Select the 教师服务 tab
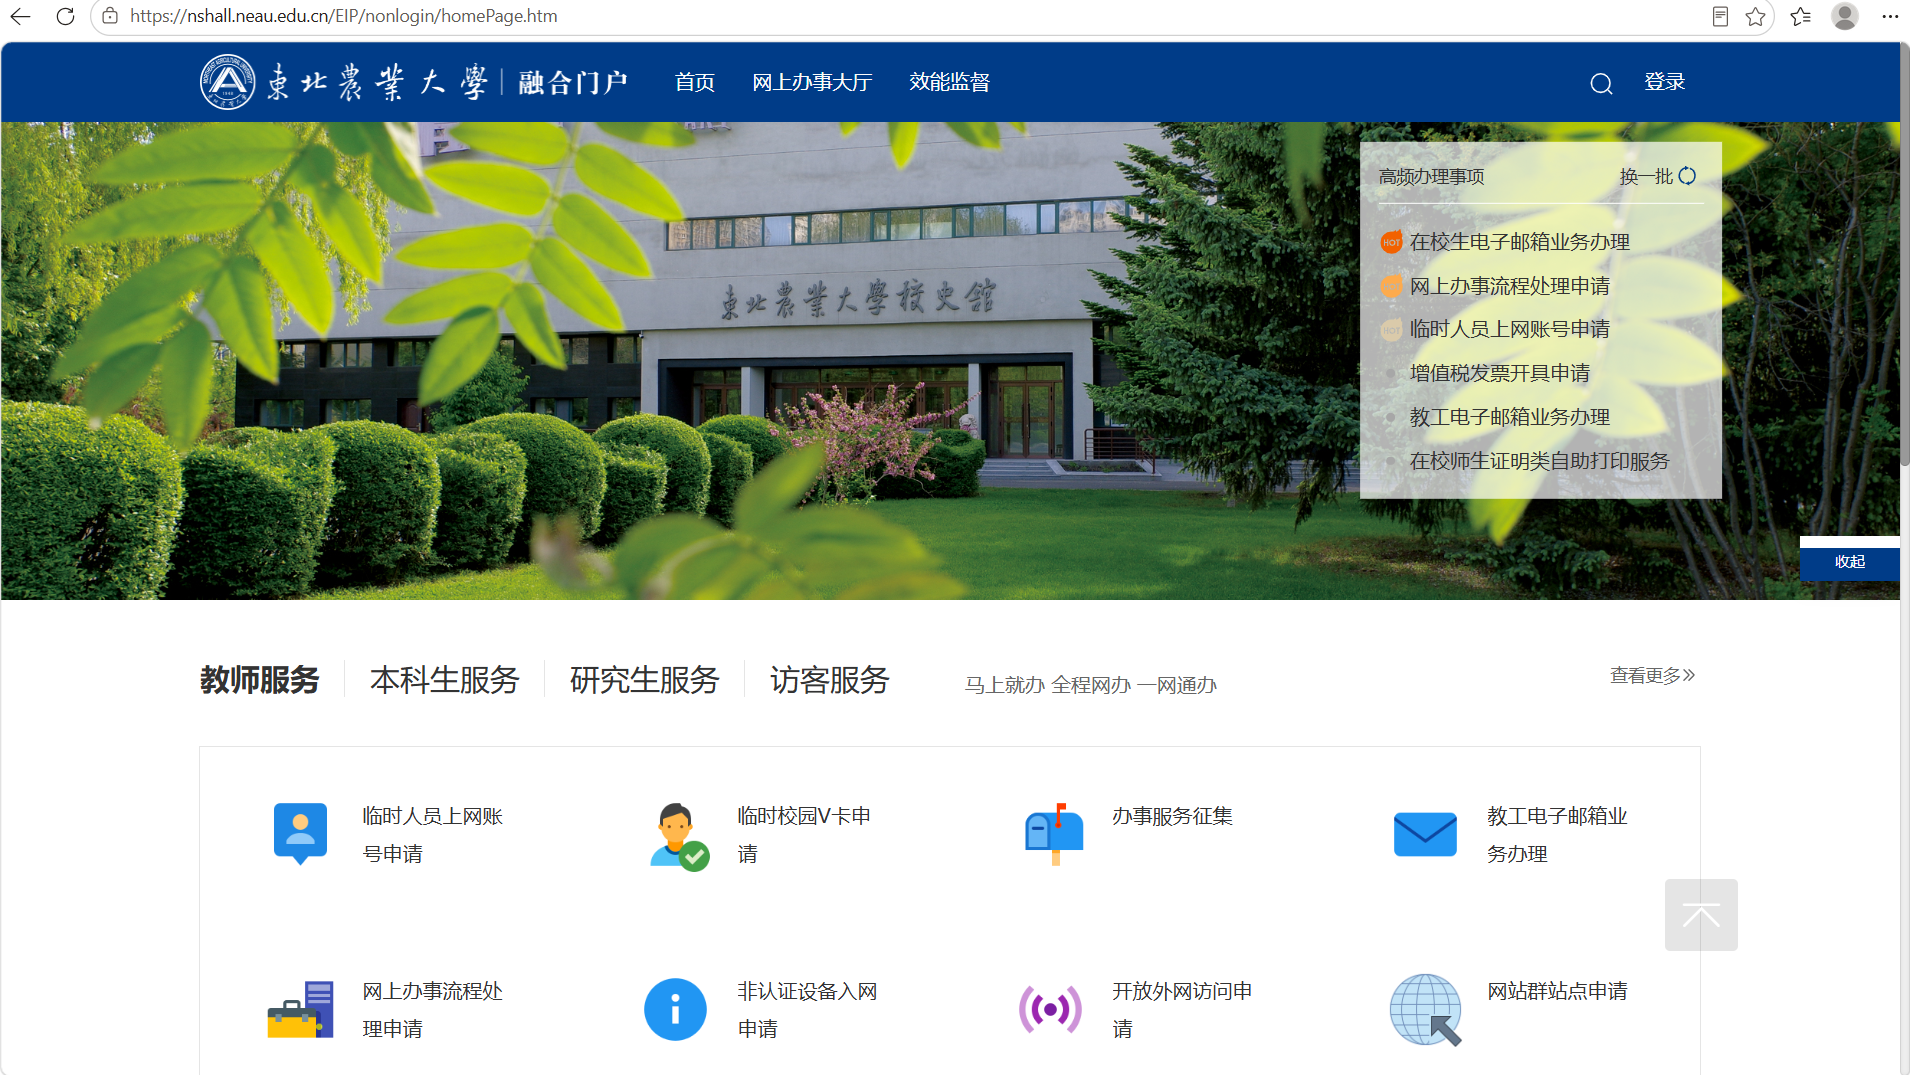1910x1075 pixels. pyautogui.click(x=260, y=680)
